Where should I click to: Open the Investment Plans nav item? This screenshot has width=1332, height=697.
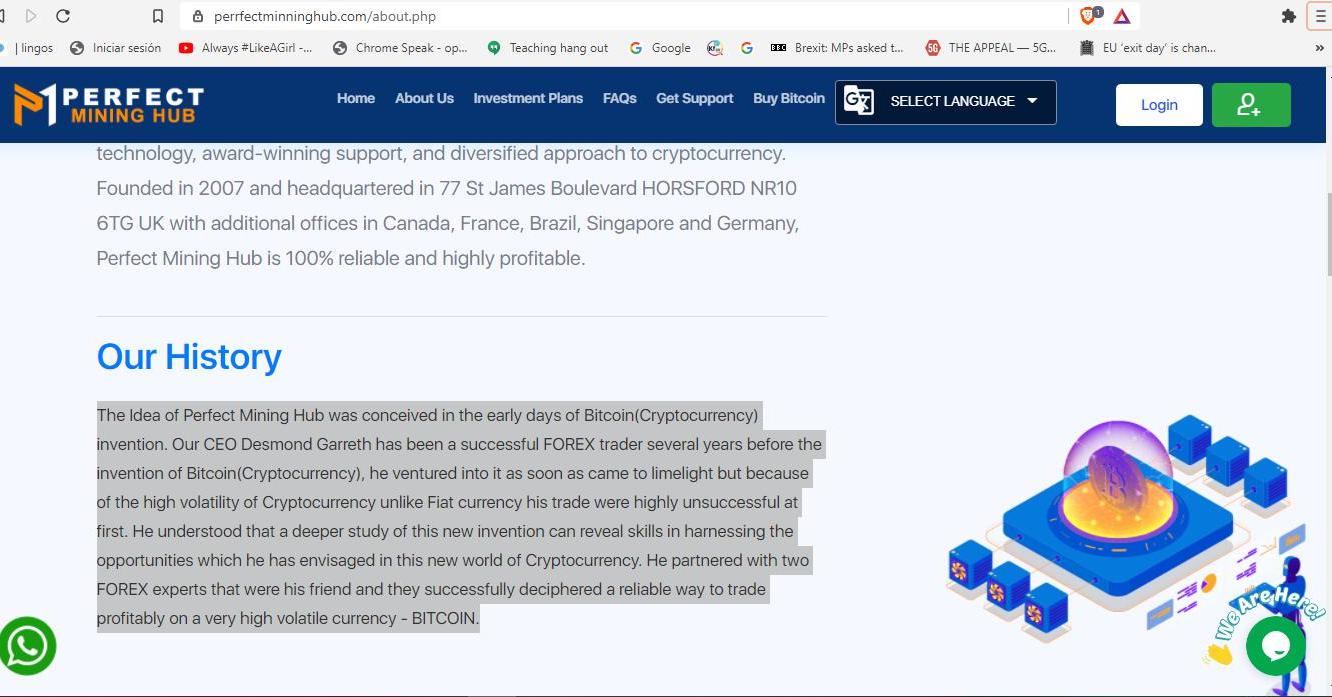528,98
